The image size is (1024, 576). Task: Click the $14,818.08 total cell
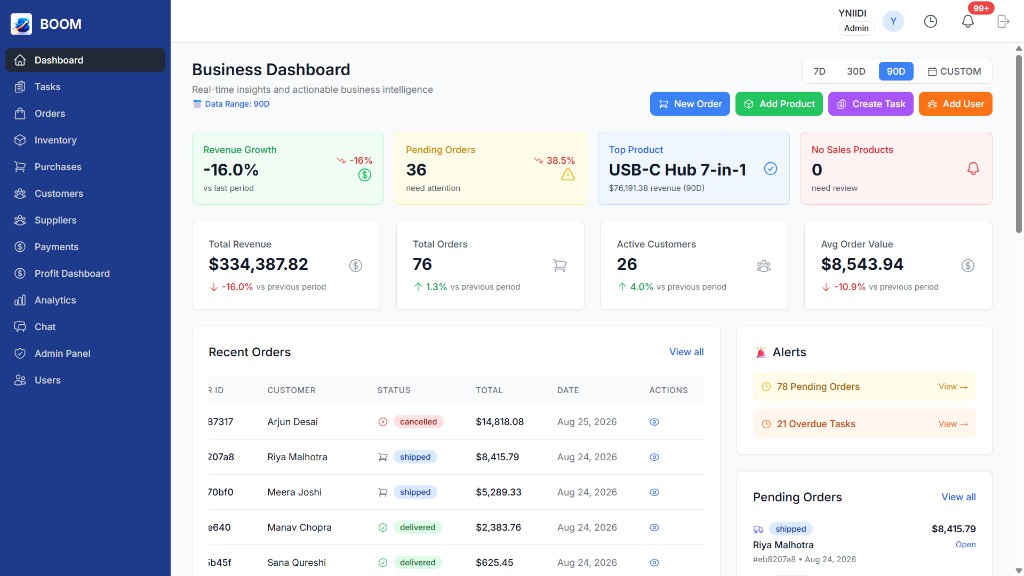pyautogui.click(x=500, y=422)
